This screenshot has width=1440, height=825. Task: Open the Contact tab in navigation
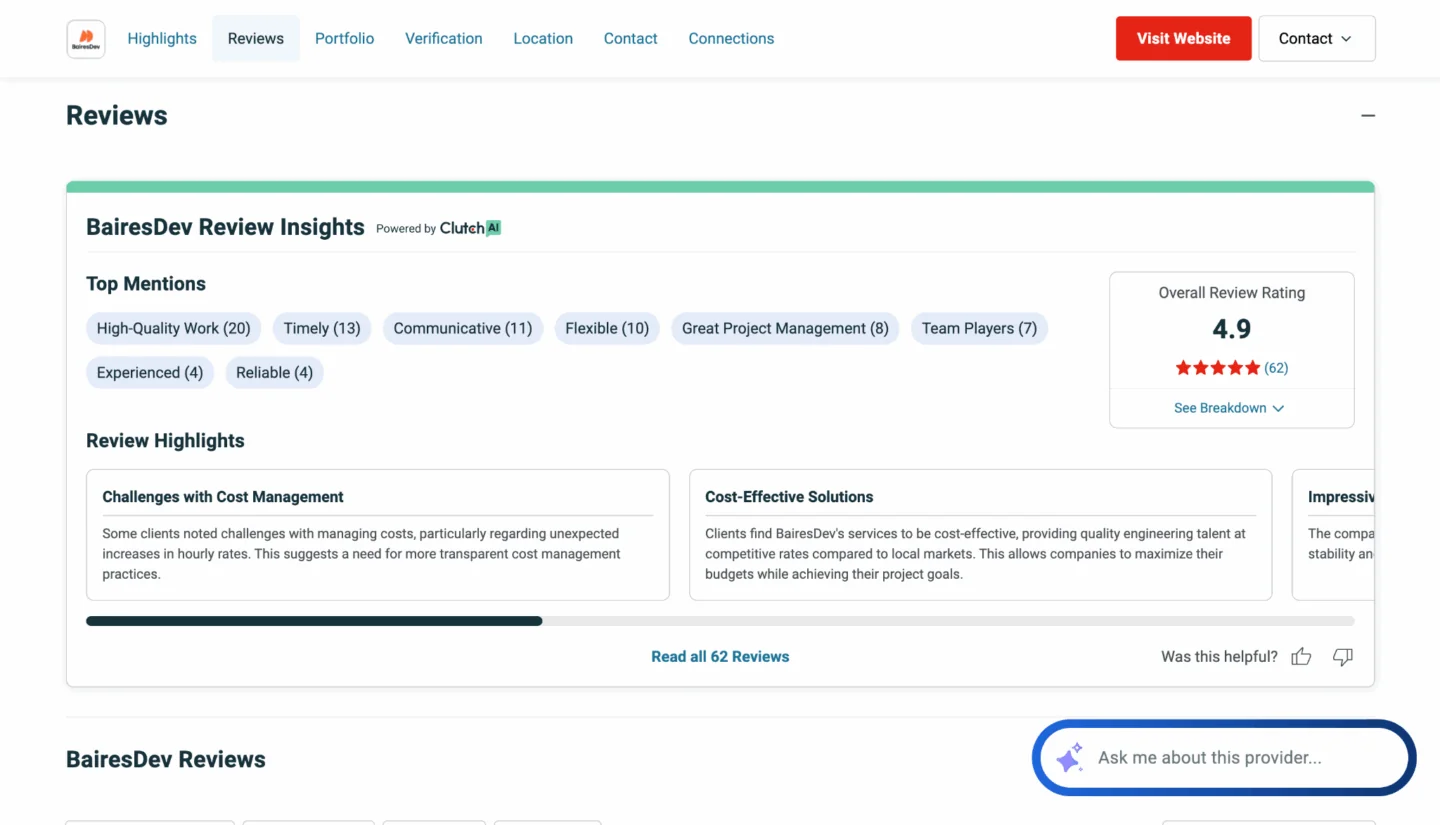(631, 38)
